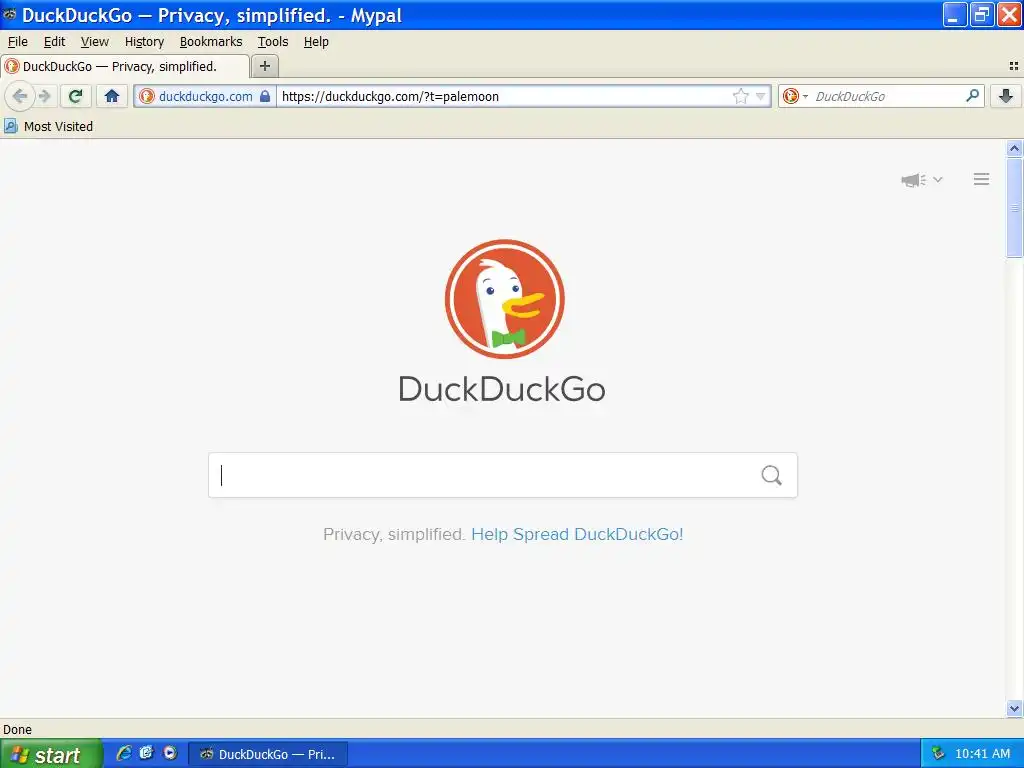Image resolution: width=1024 pixels, height=768 pixels.
Task: Open the File menu
Action: [x=18, y=42]
